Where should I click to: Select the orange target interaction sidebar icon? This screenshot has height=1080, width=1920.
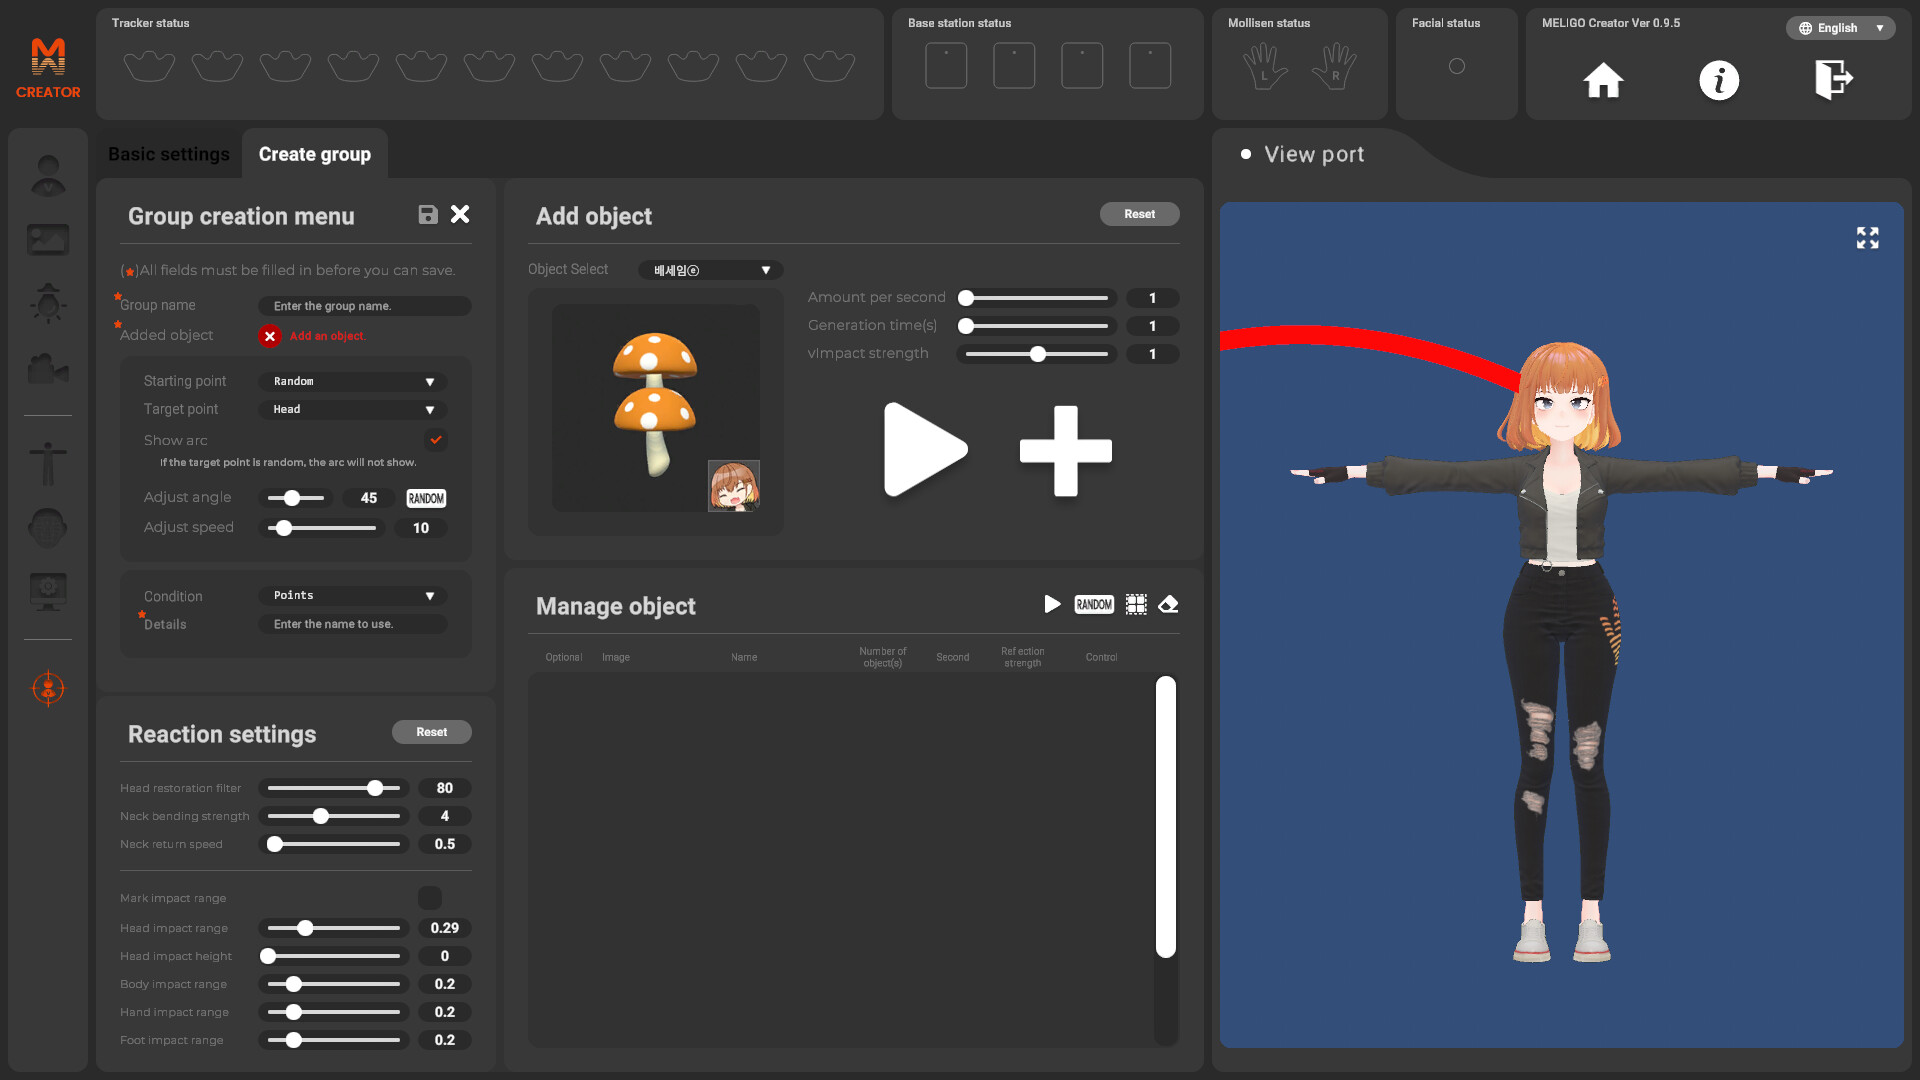48,688
